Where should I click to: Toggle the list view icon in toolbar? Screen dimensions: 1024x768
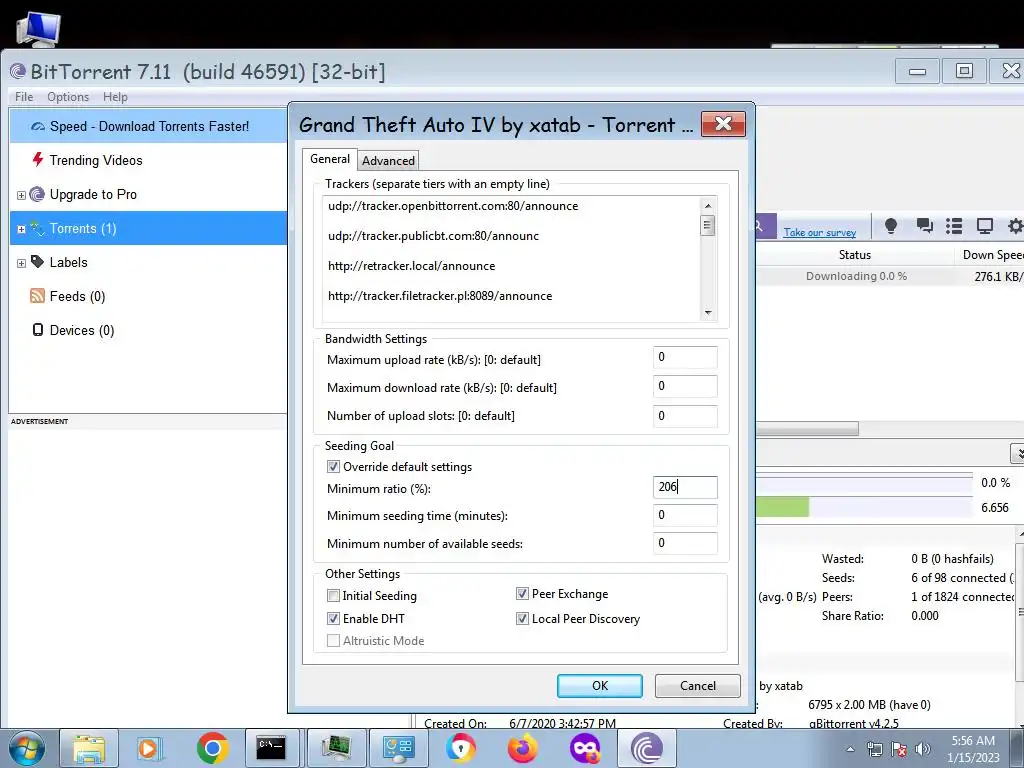[954, 226]
